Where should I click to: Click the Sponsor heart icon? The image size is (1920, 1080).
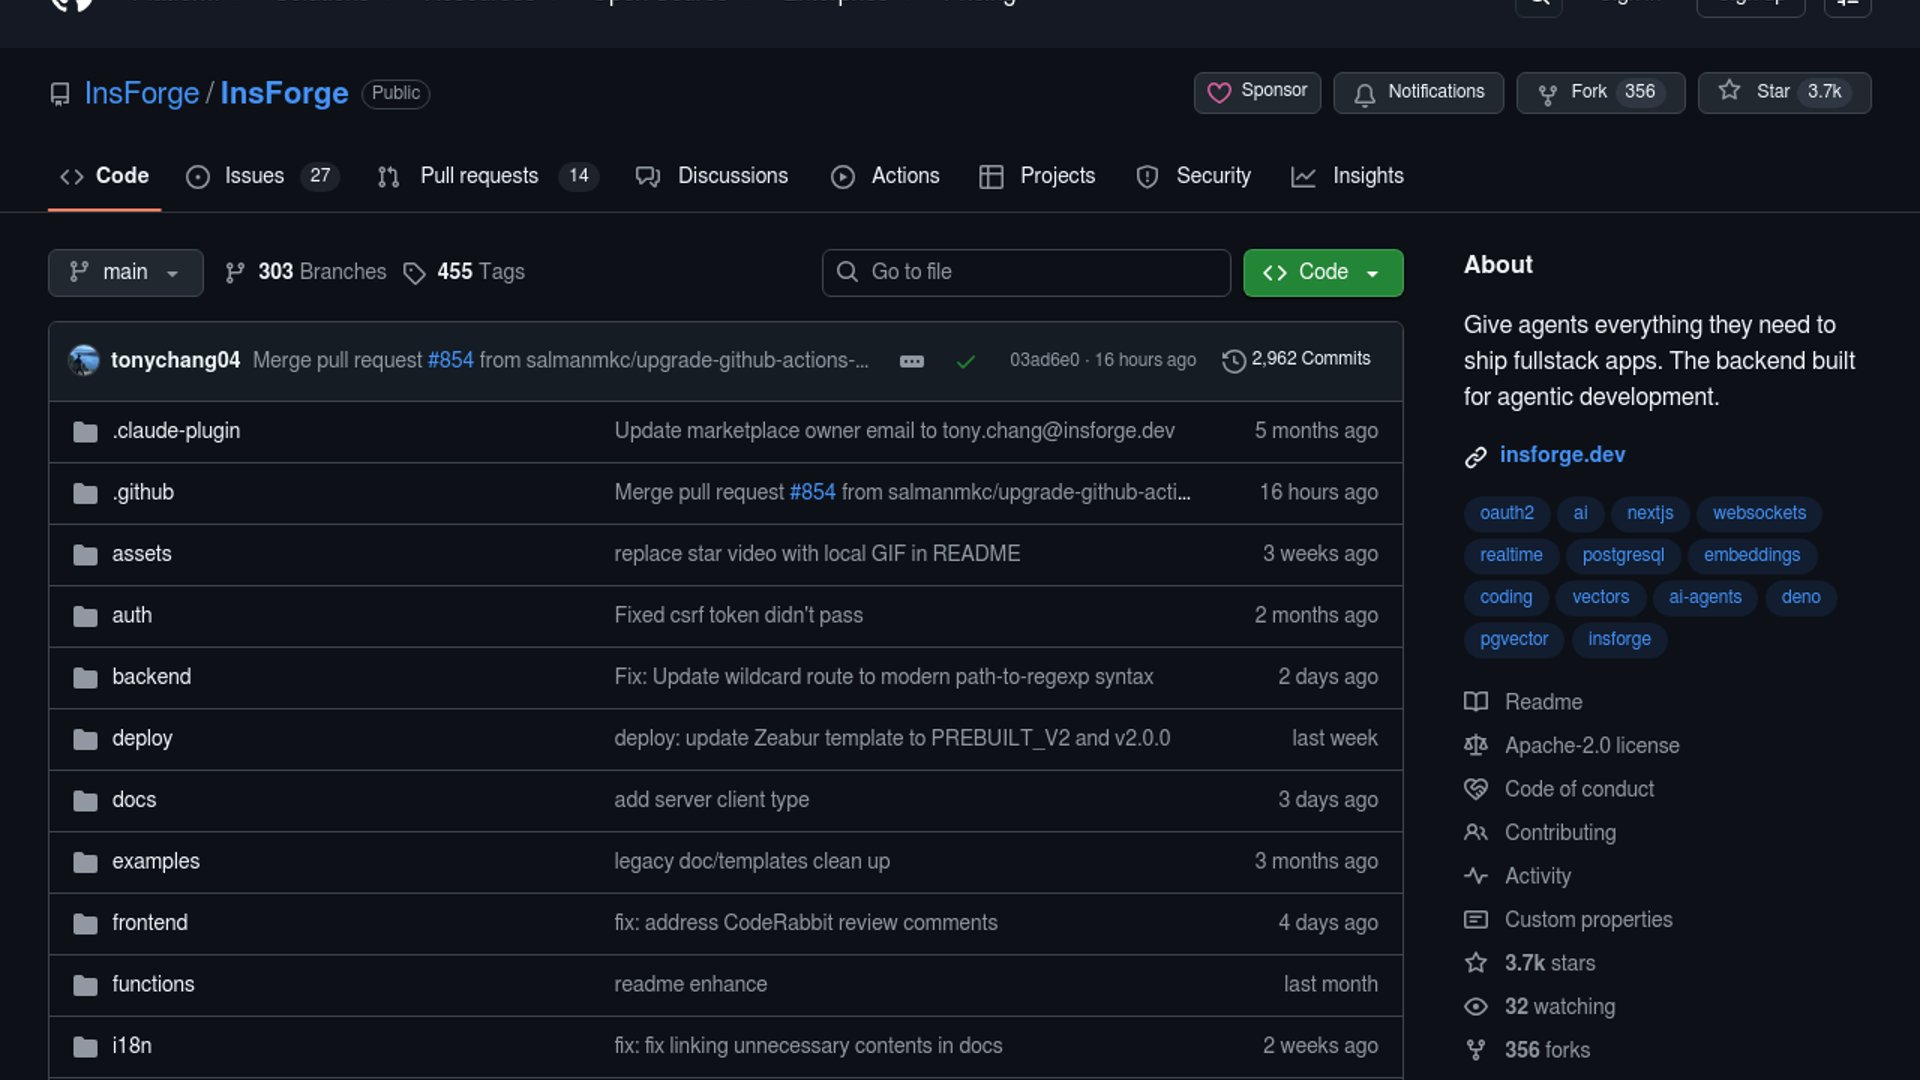1219,92
